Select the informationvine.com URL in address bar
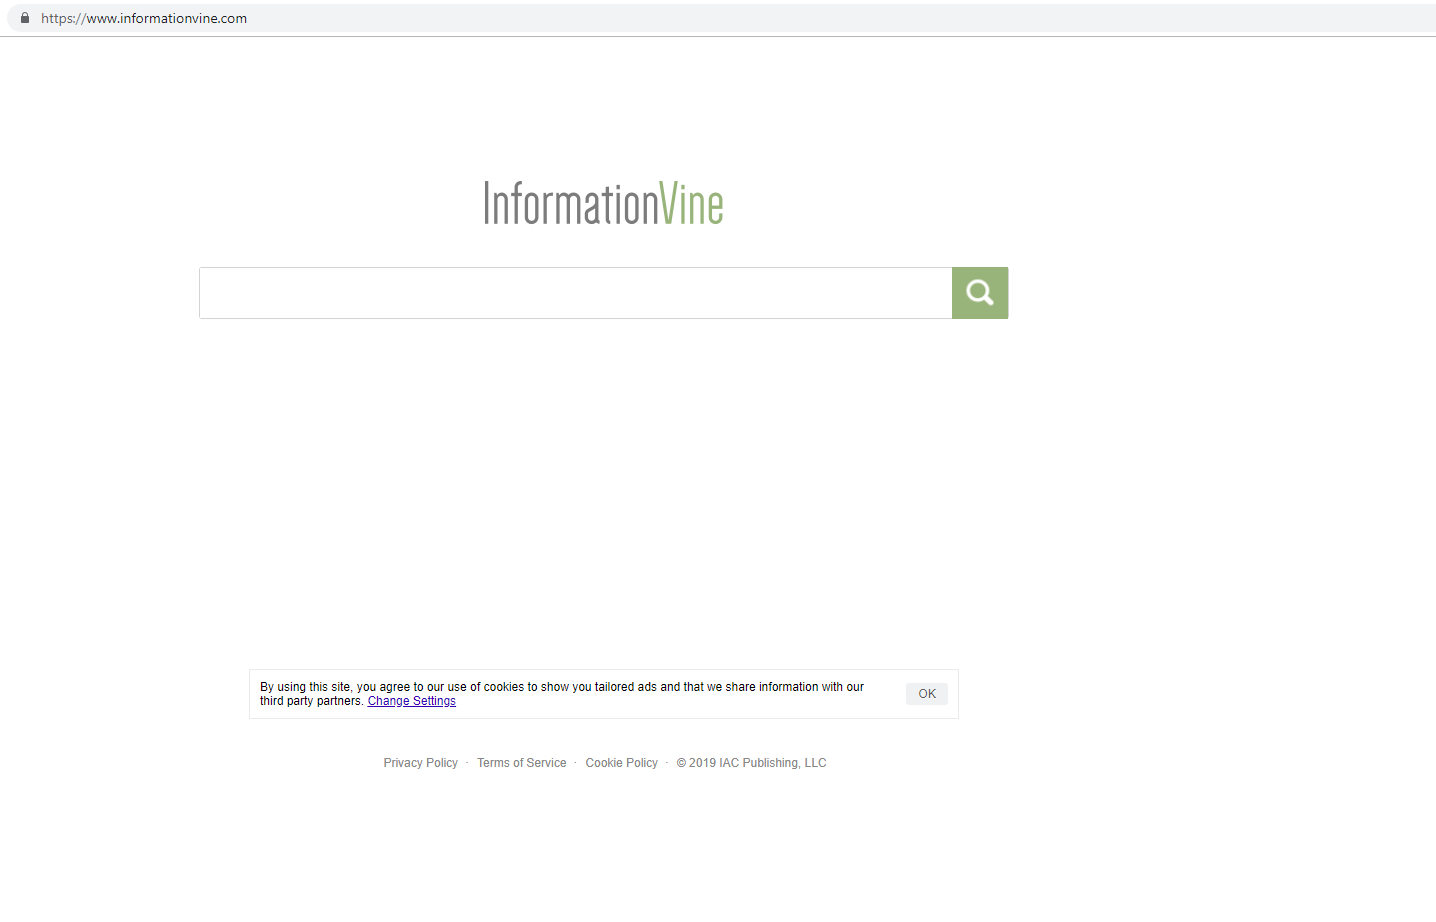This screenshot has width=1436, height=922. 144,18
